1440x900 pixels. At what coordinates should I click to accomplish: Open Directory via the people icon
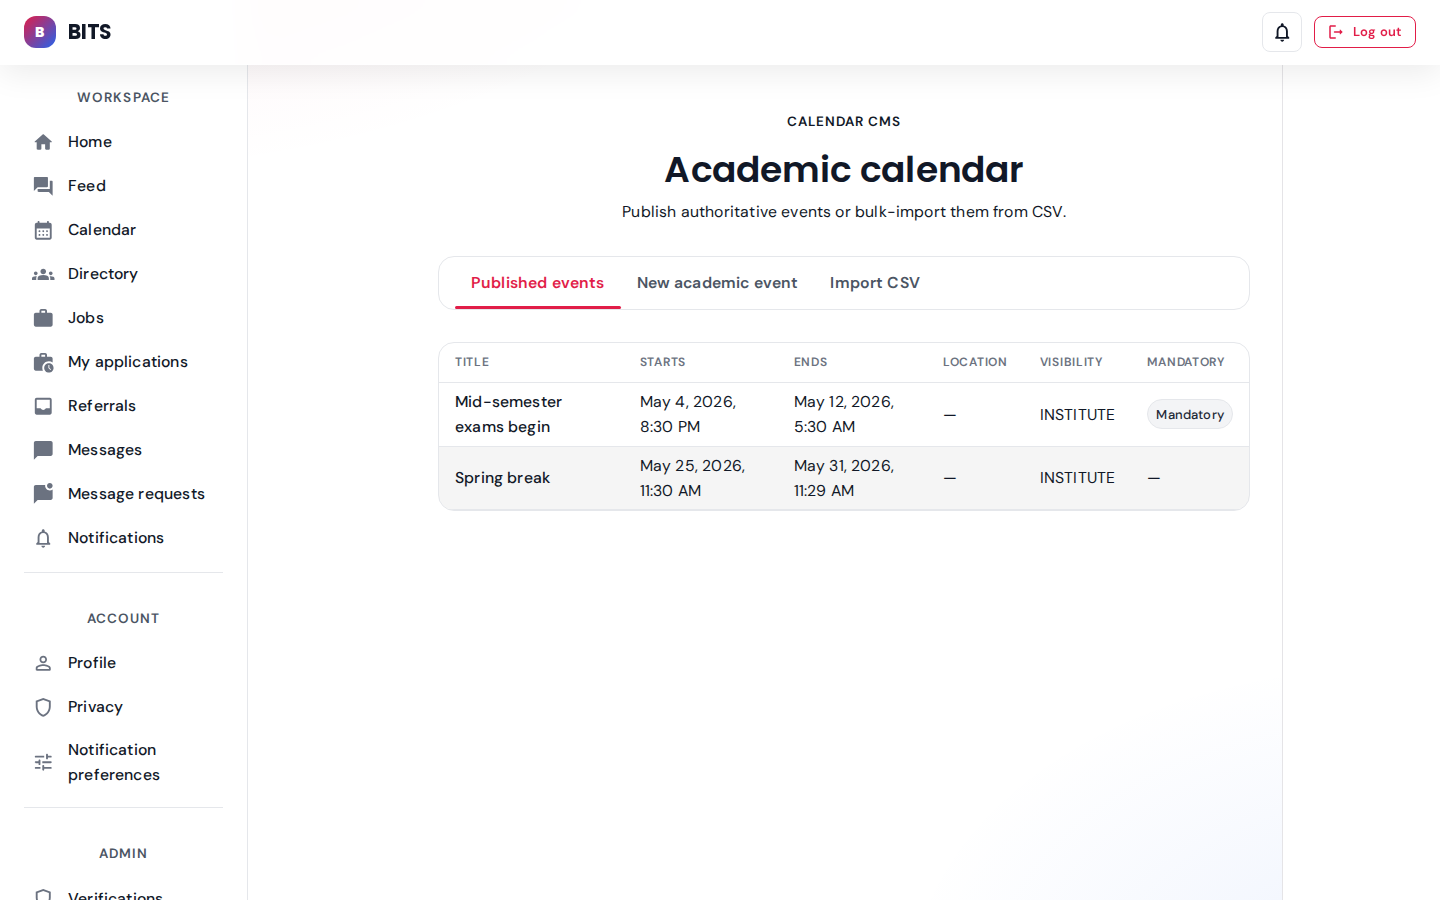[x=43, y=274]
